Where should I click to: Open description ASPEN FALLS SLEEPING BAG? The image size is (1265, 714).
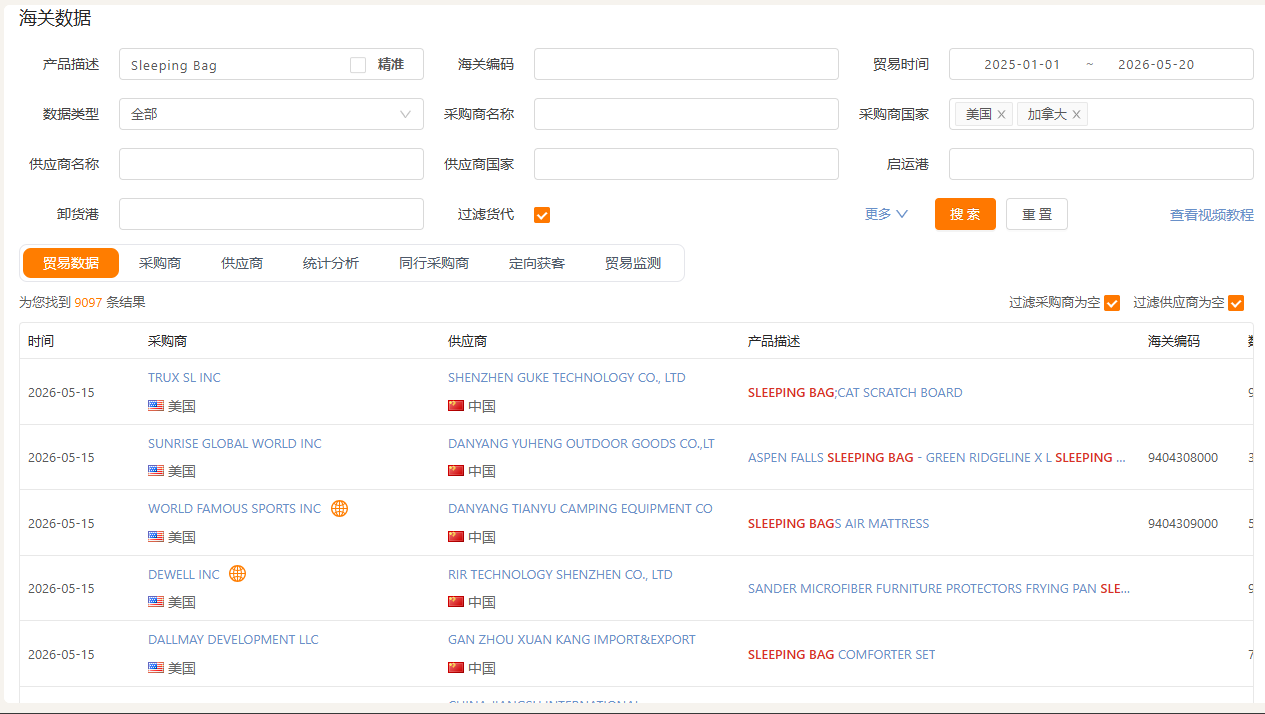click(937, 458)
